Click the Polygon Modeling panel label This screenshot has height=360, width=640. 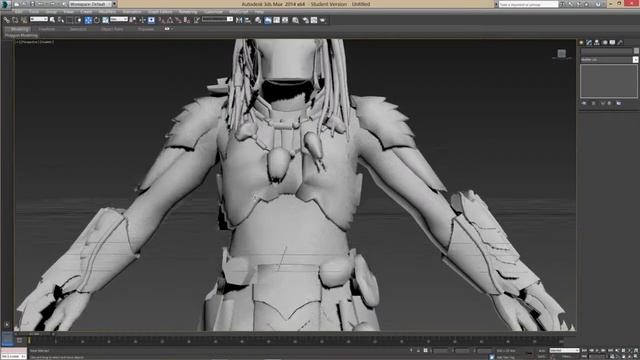pyautogui.click(x=21, y=36)
